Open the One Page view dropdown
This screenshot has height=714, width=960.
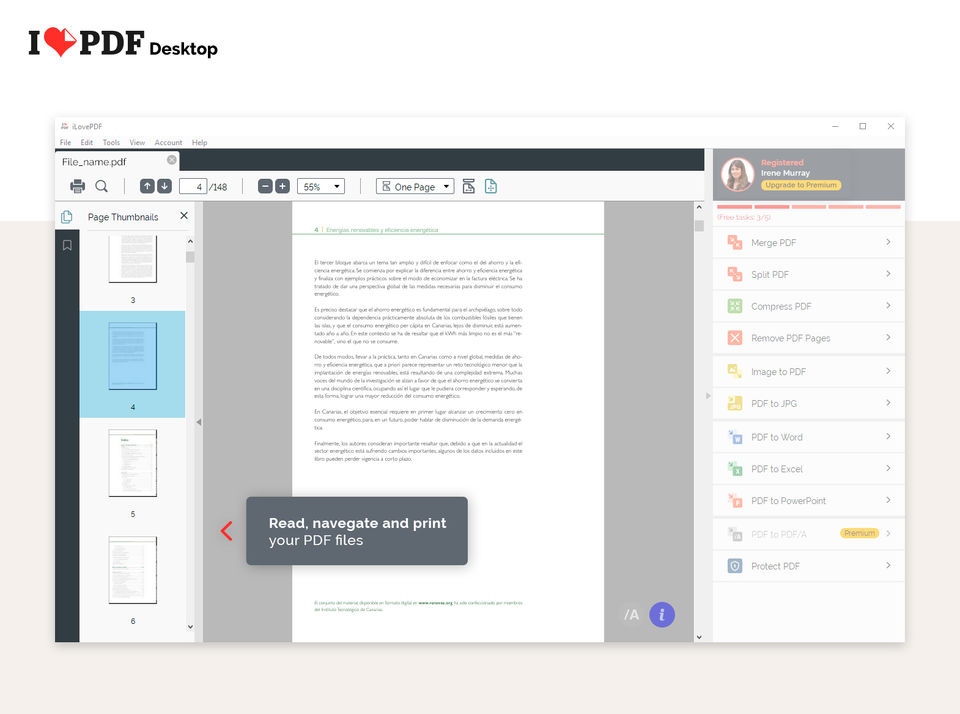pyautogui.click(x=415, y=187)
